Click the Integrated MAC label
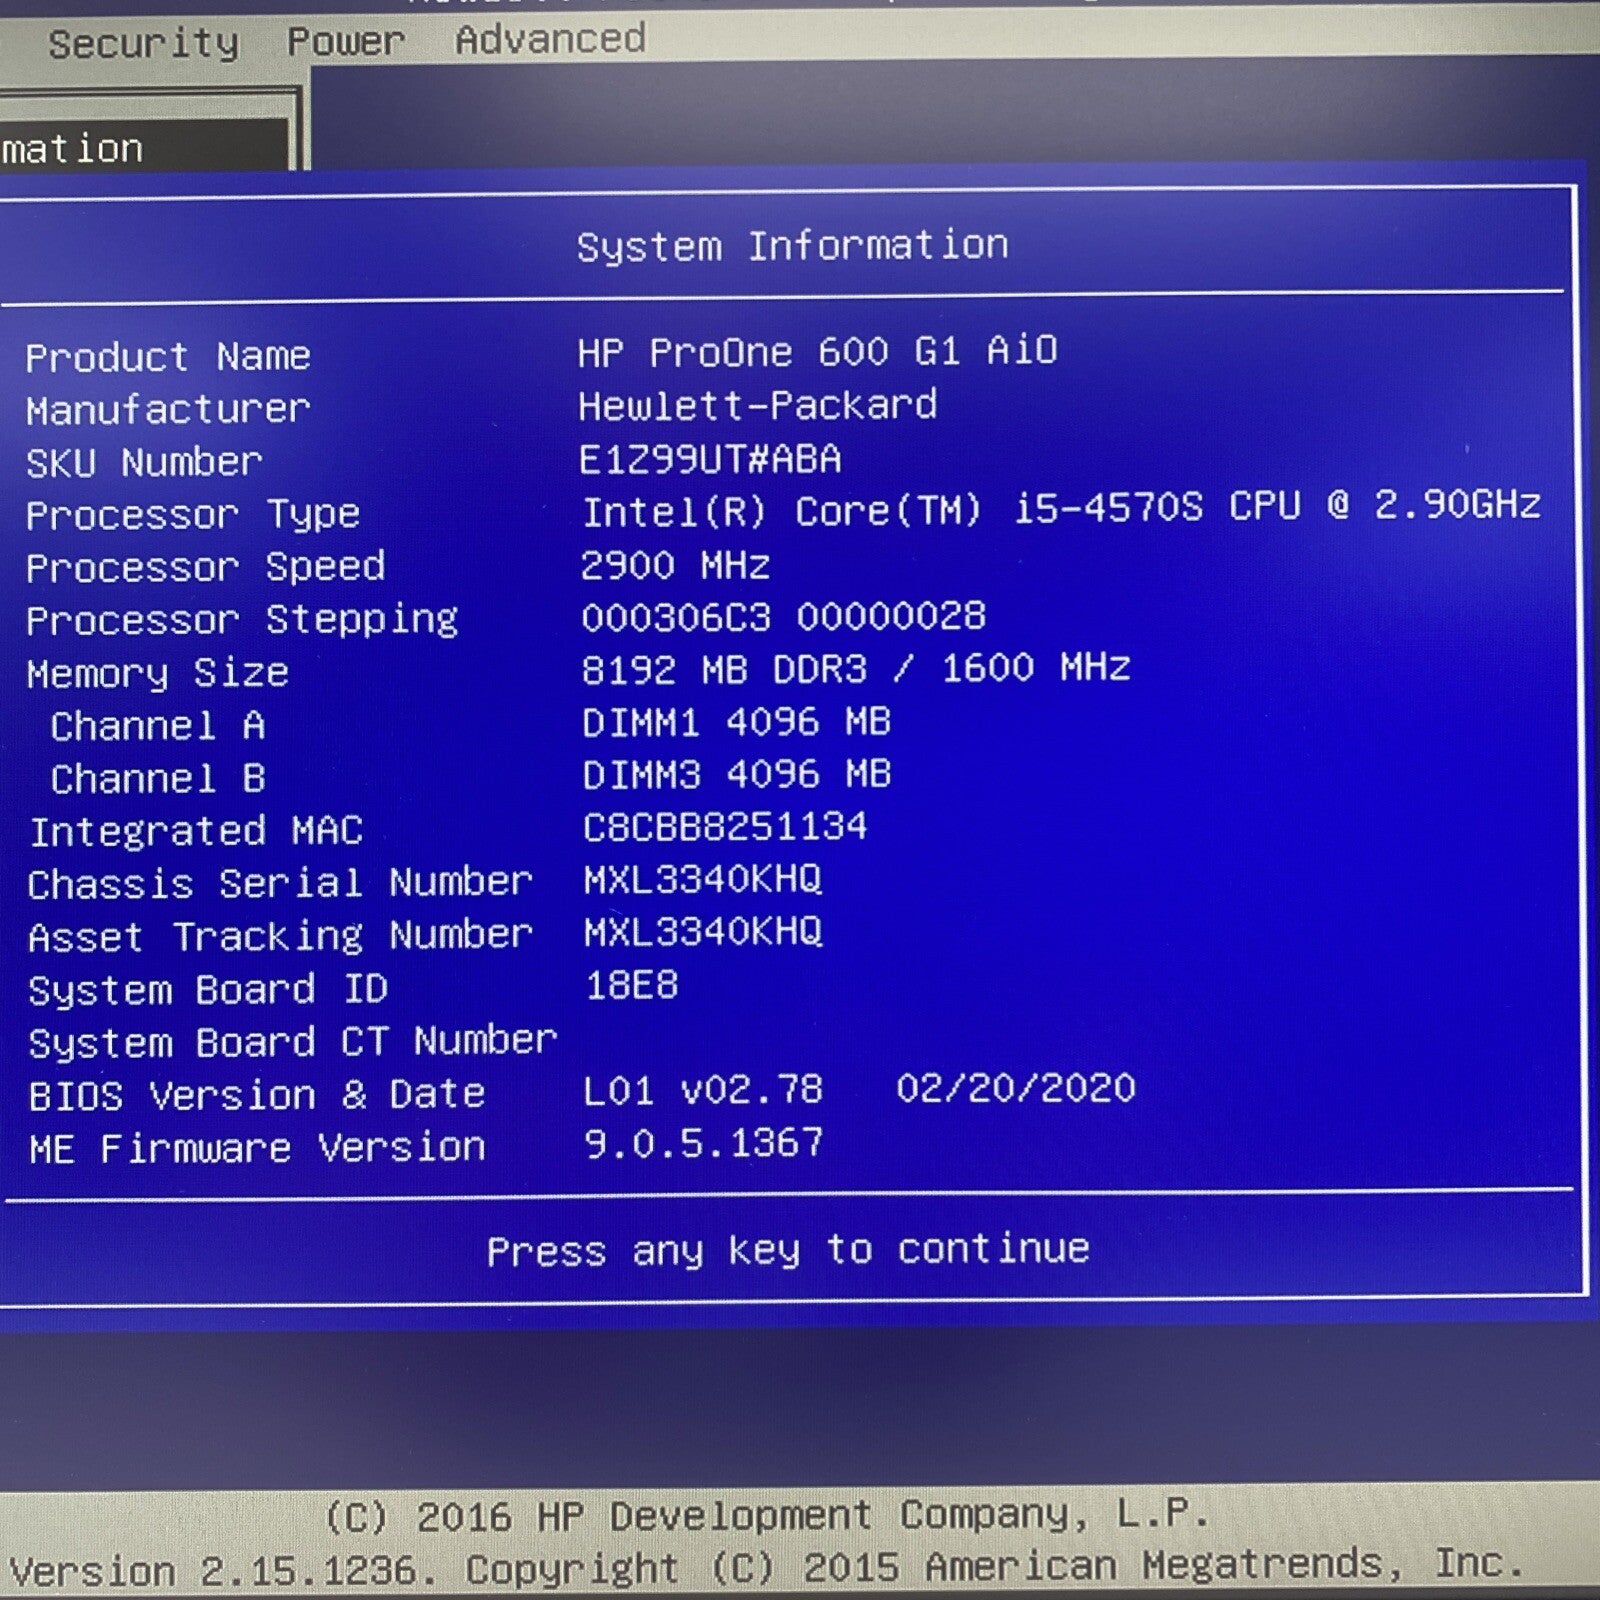Viewport: 1600px width, 1600px height. click(x=195, y=831)
